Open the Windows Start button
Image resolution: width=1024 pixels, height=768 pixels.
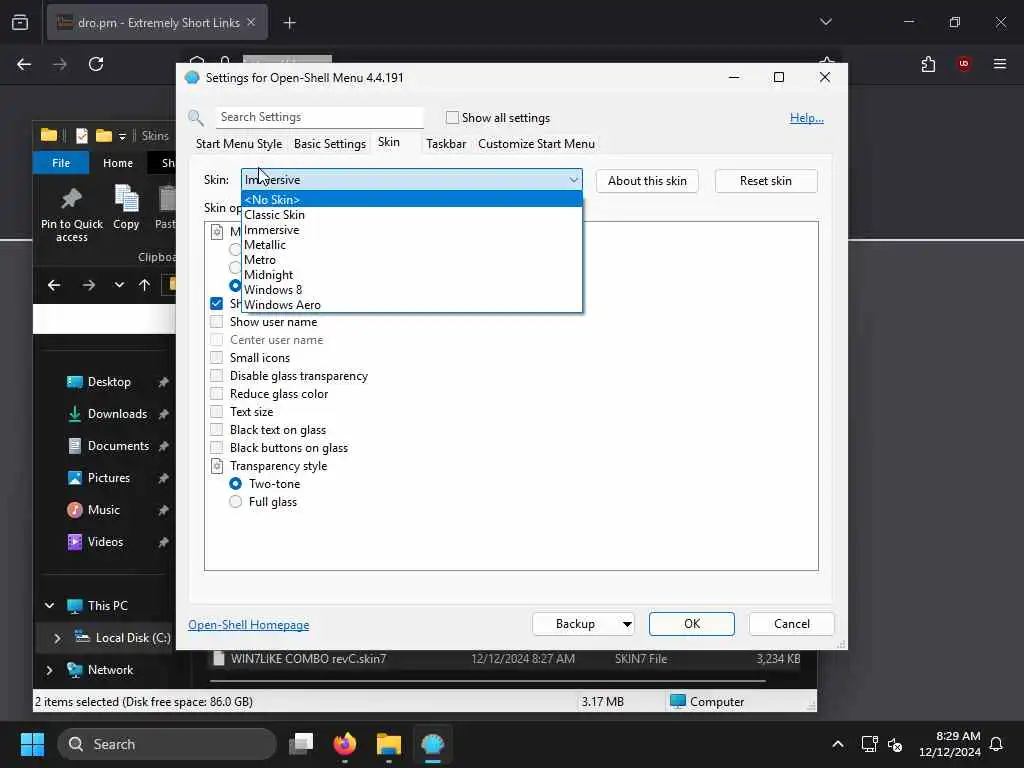(x=32, y=744)
